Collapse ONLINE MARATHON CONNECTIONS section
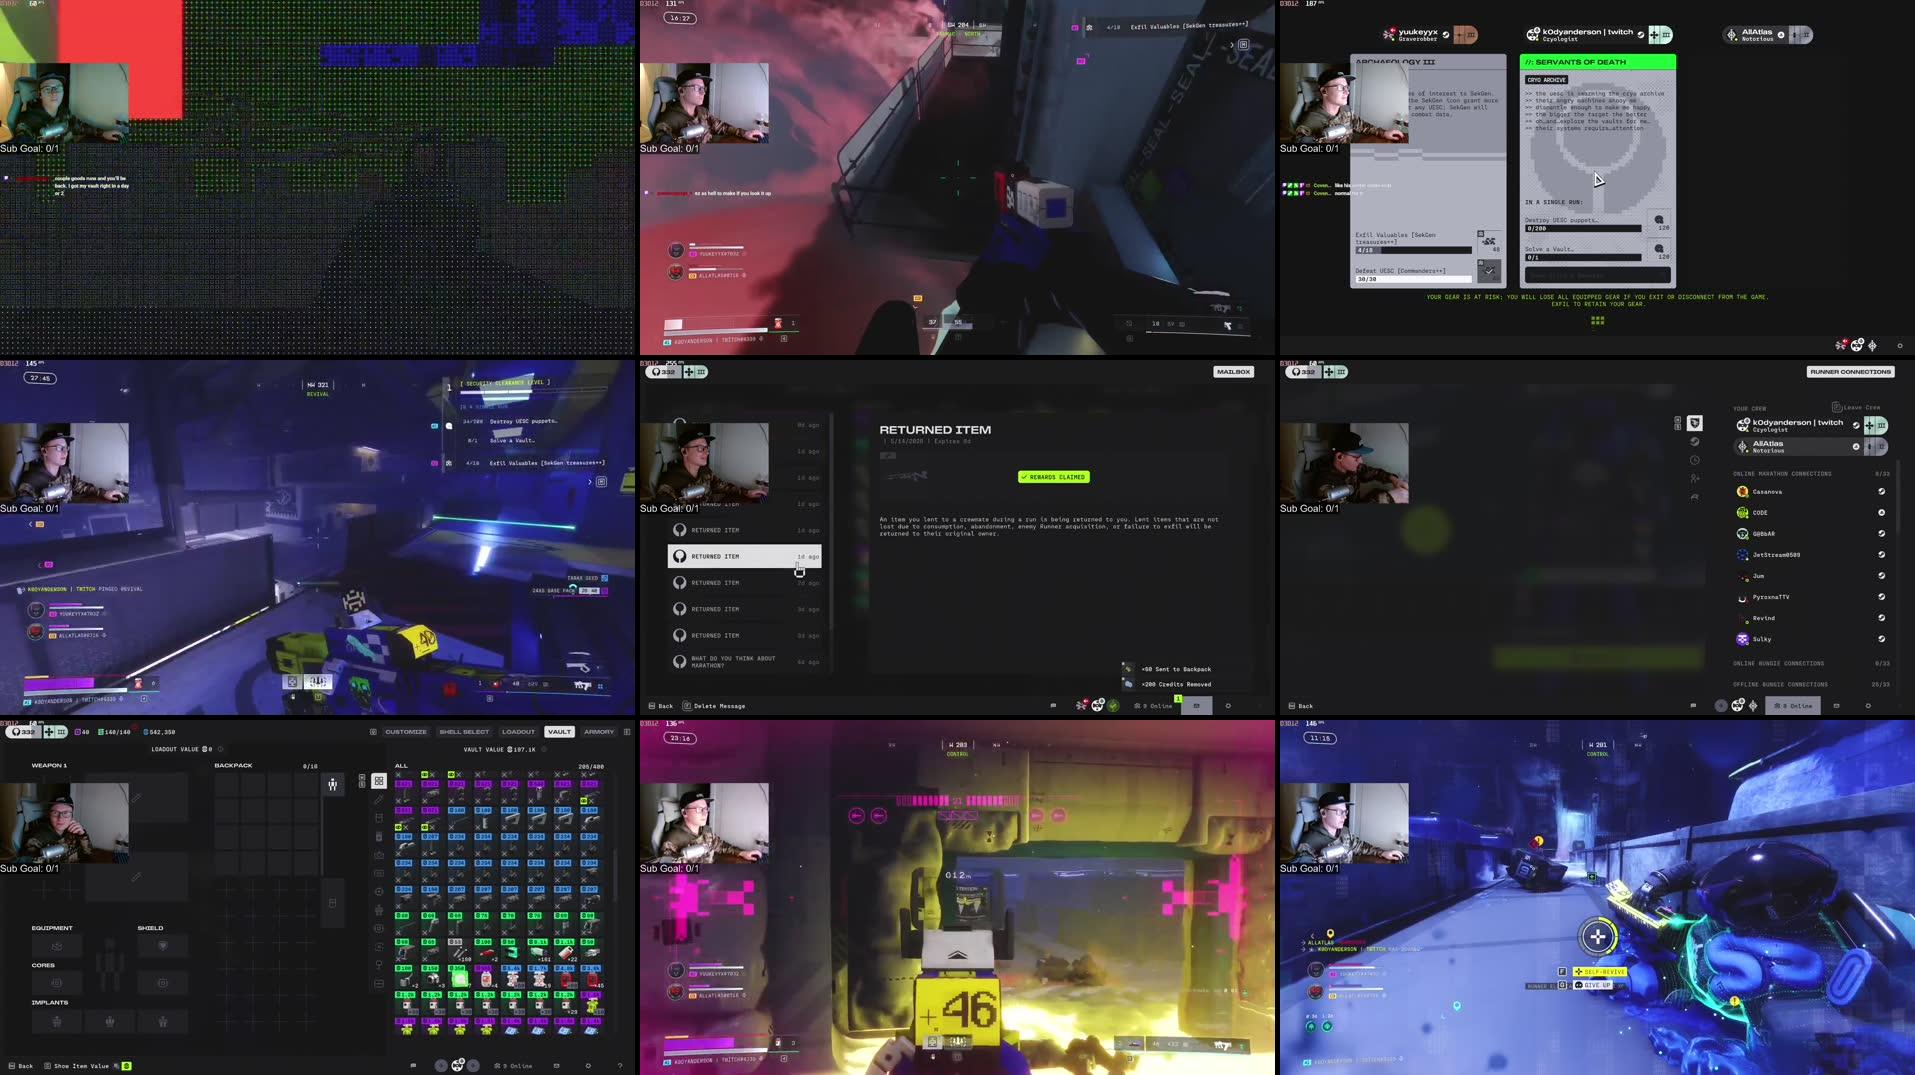 1810,474
